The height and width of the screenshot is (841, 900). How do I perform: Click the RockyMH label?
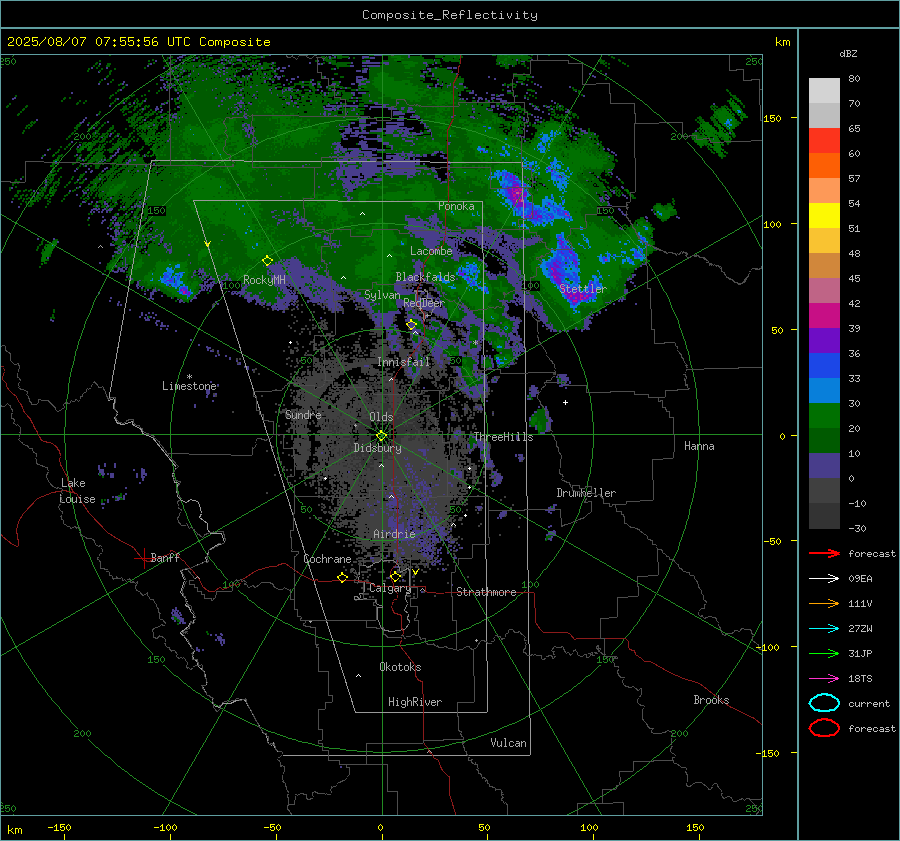[x=264, y=280]
